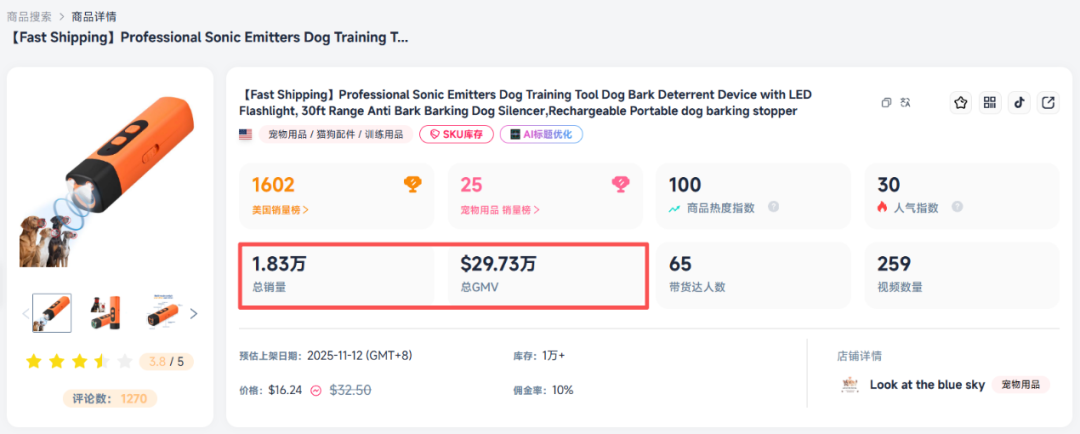Image resolution: width=1080 pixels, height=434 pixels.
Task: Click the price trend icon beside $16.24
Action: (316, 390)
